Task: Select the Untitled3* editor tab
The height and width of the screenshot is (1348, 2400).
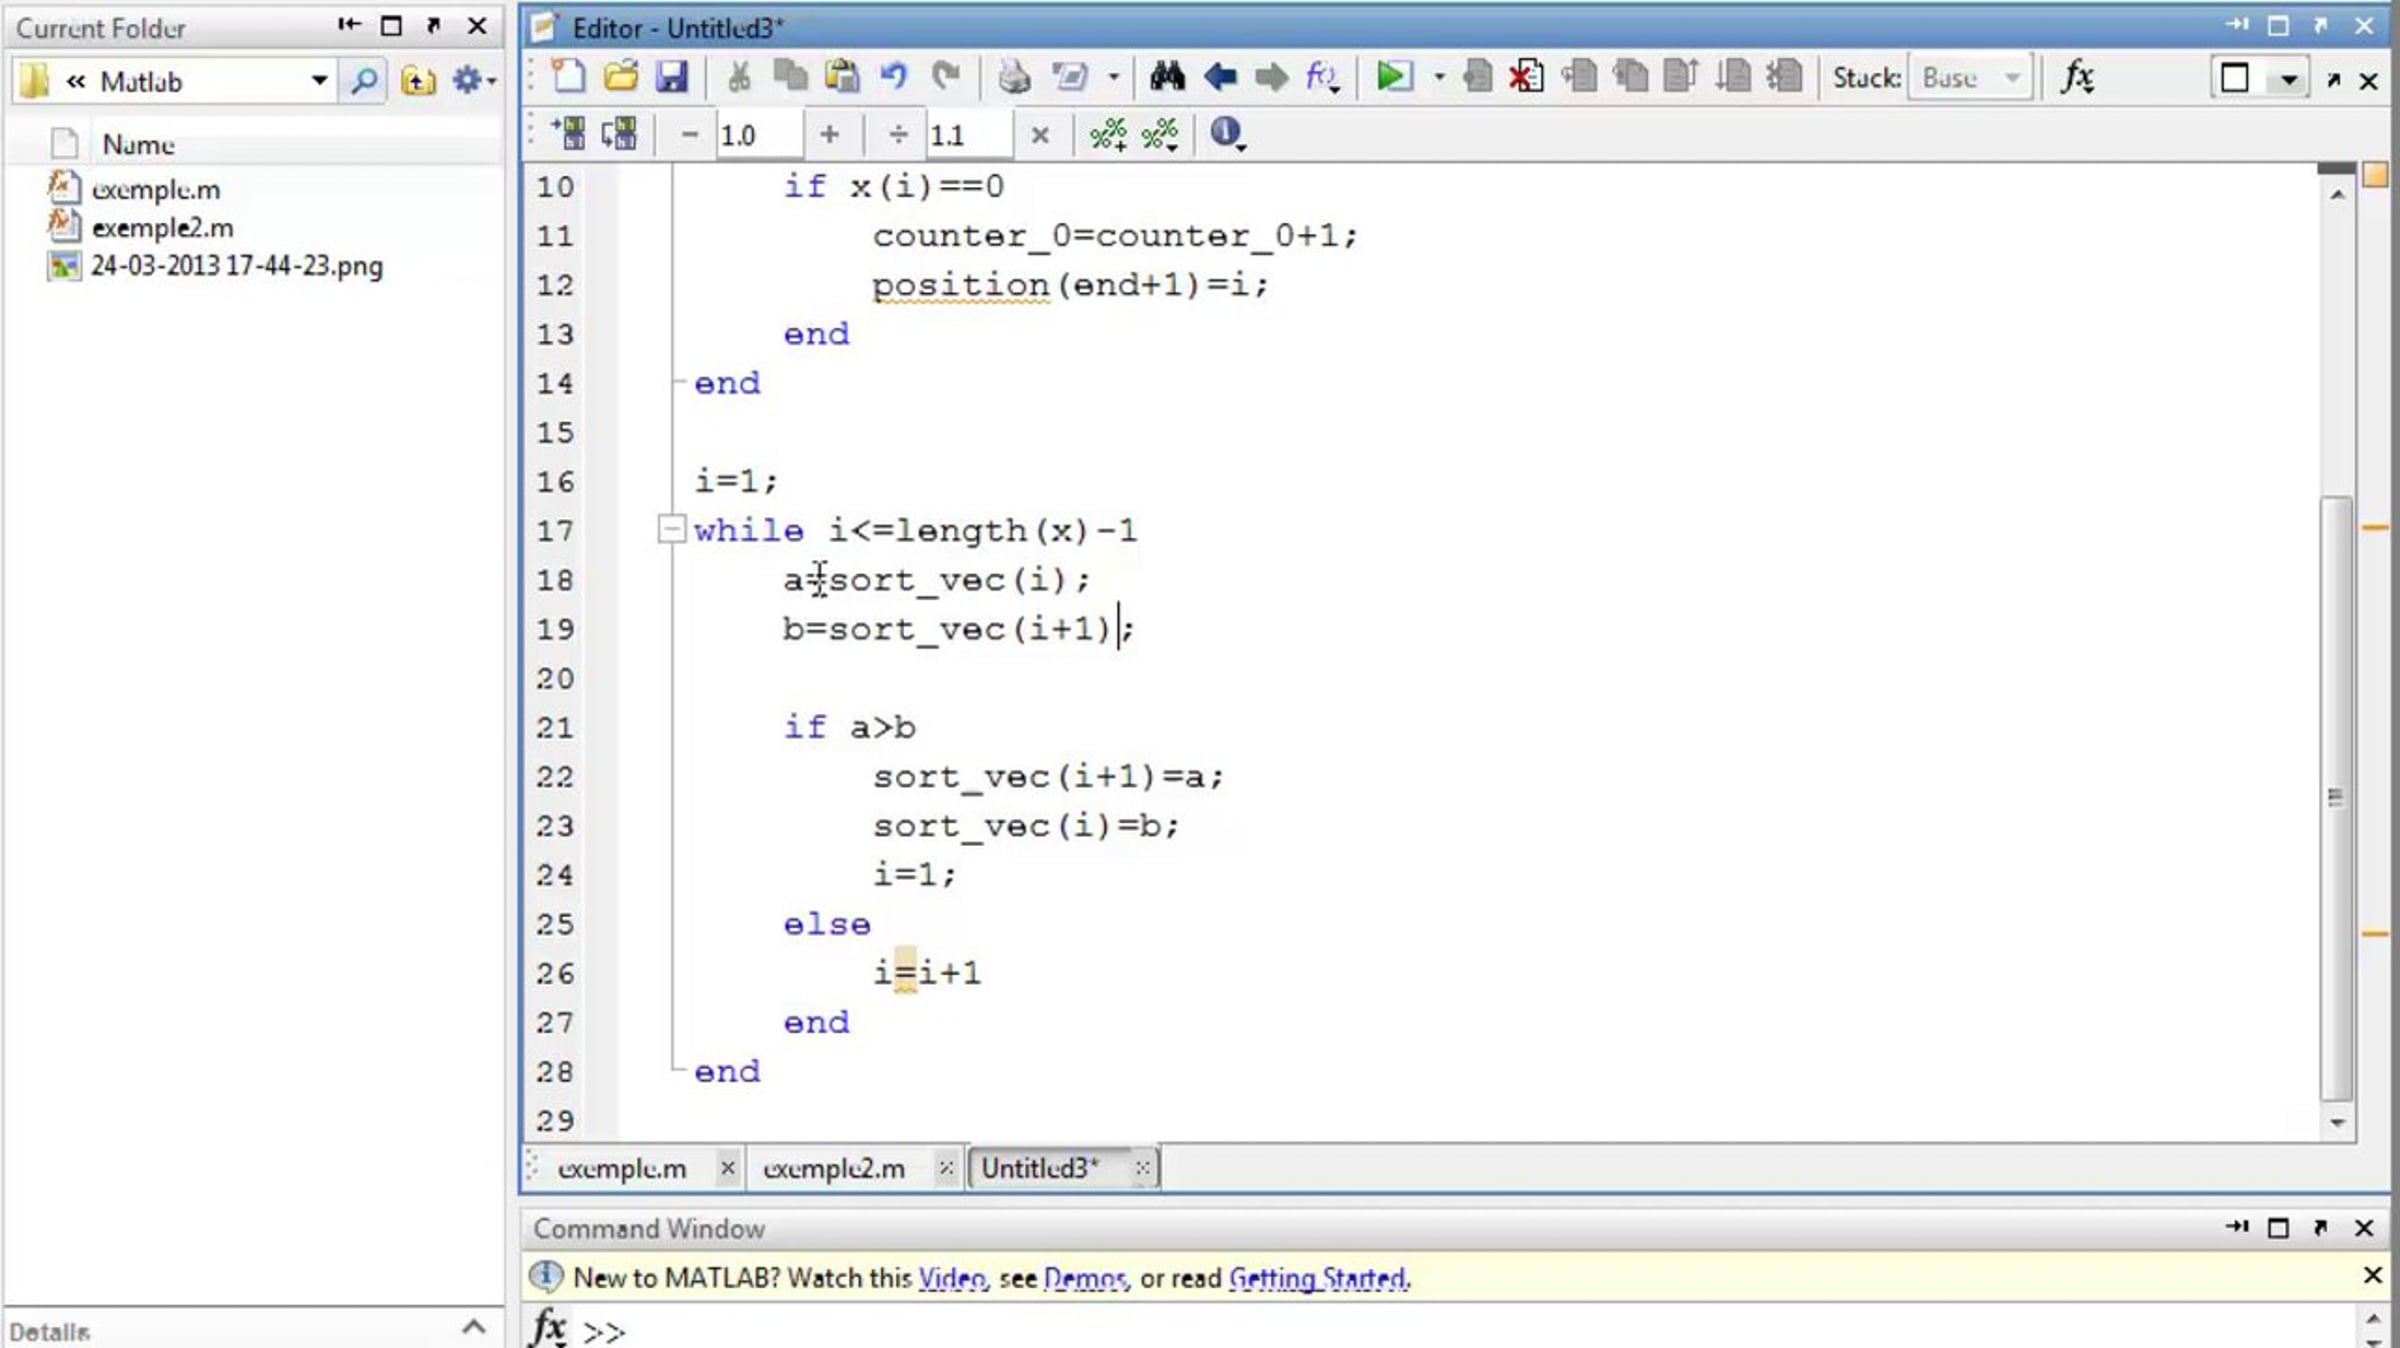Action: pyautogui.click(x=1040, y=1168)
